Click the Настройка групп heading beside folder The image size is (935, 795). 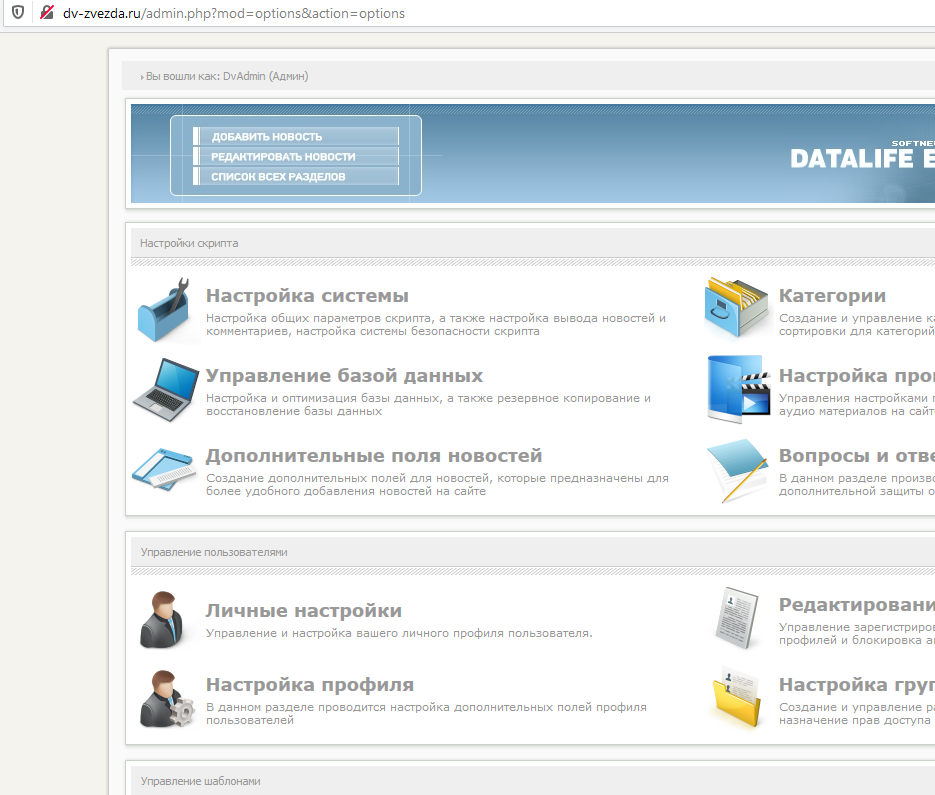tap(857, 684)
